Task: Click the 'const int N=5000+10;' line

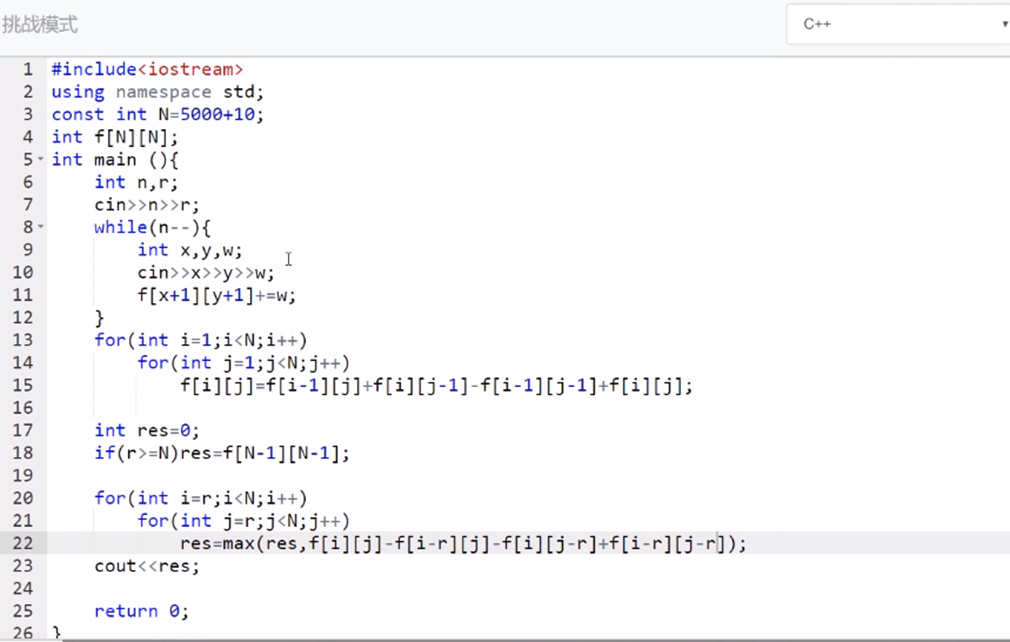Action: (158, 115)
